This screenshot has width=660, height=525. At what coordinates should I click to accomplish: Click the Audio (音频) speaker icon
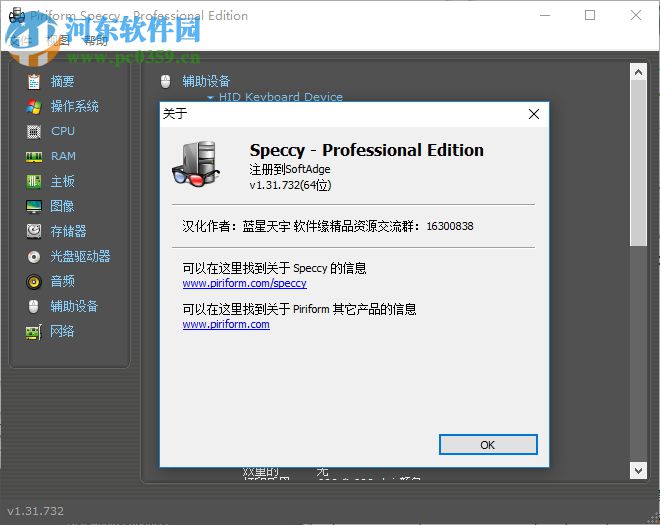click(34, 281)
